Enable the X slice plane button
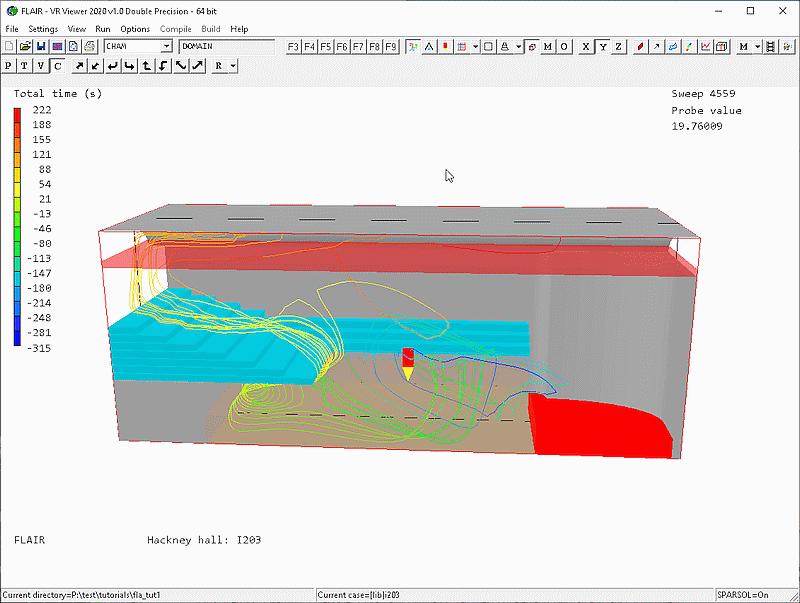The width and height of the screenshot is (800, 603). pos(586,46)
